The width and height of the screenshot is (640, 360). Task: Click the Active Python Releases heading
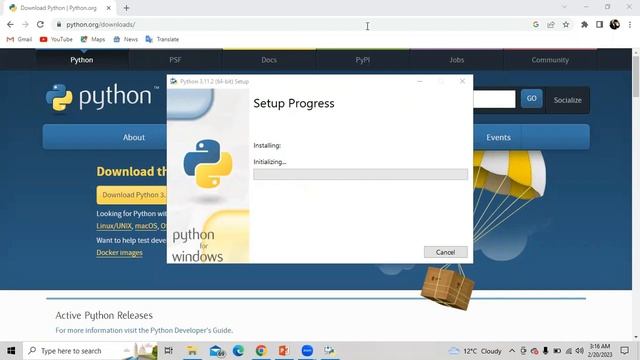[104, 316]
